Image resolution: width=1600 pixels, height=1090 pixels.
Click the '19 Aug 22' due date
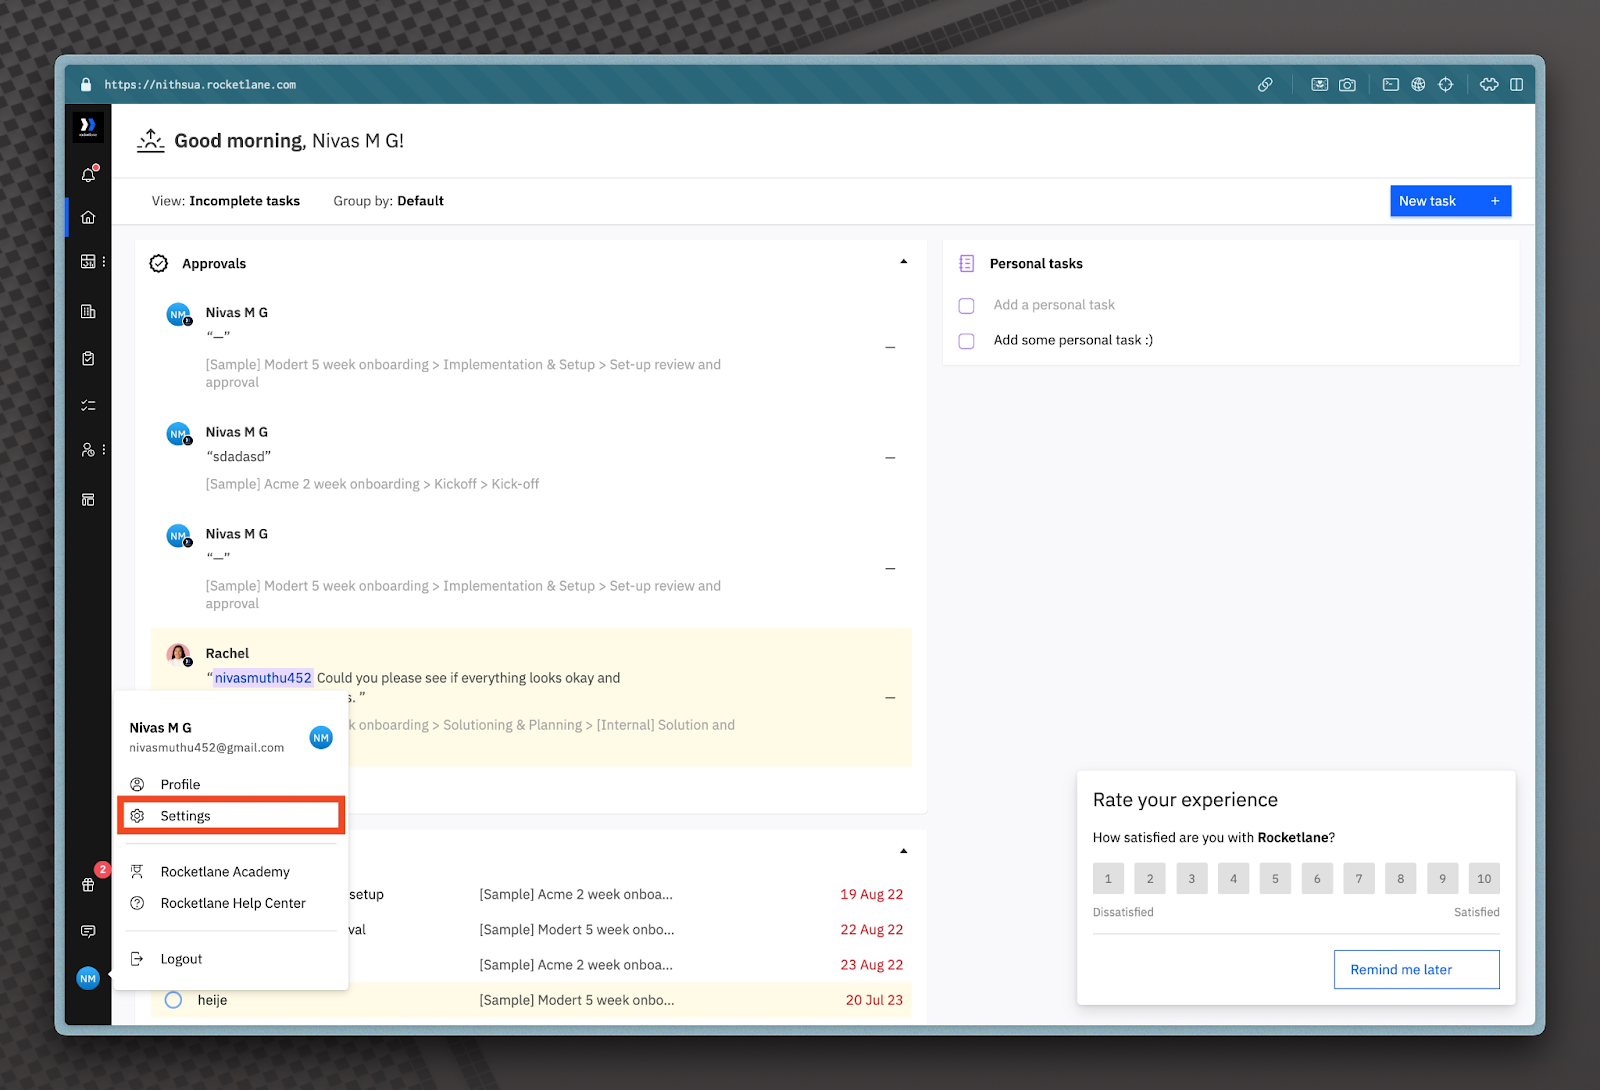click(x=871, y=895)
